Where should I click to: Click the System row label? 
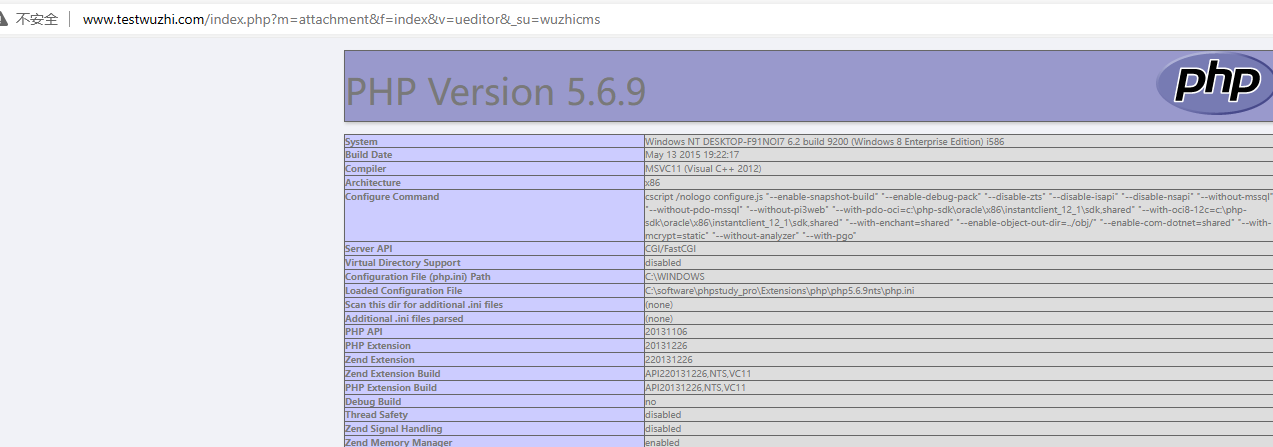pos(362,142)
